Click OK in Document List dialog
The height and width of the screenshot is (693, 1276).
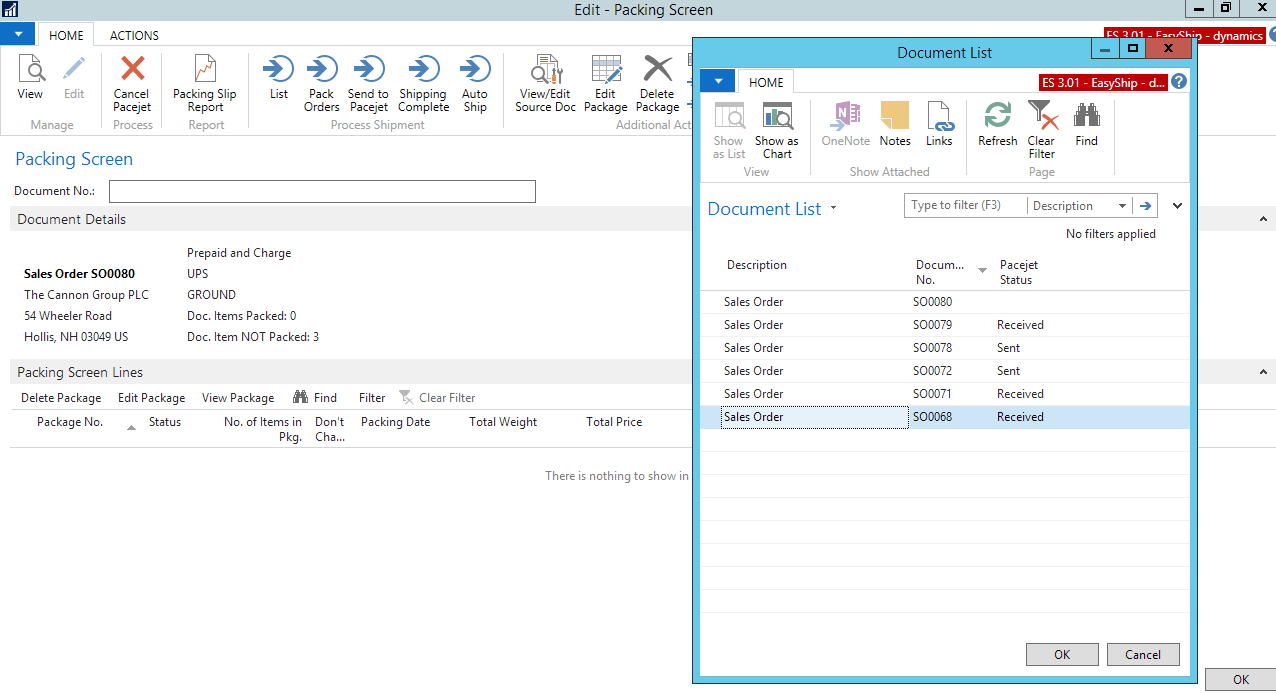pos(1062,654)
